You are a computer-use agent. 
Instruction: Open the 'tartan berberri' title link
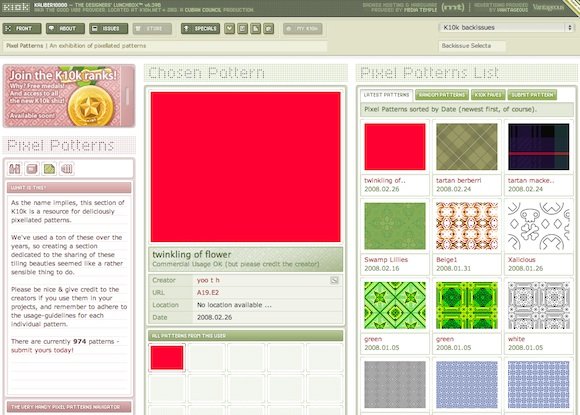pyautogui.click(x=459, y=180)
